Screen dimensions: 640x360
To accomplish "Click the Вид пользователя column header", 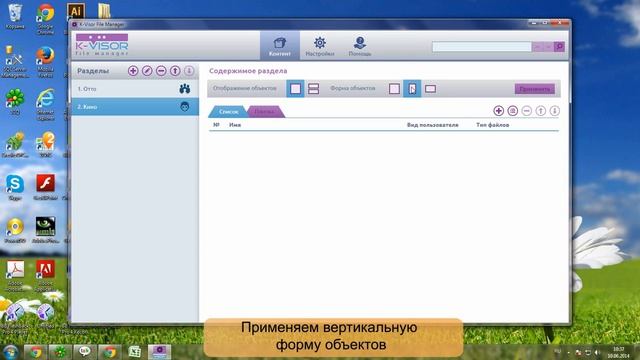I will pos(432,125).
